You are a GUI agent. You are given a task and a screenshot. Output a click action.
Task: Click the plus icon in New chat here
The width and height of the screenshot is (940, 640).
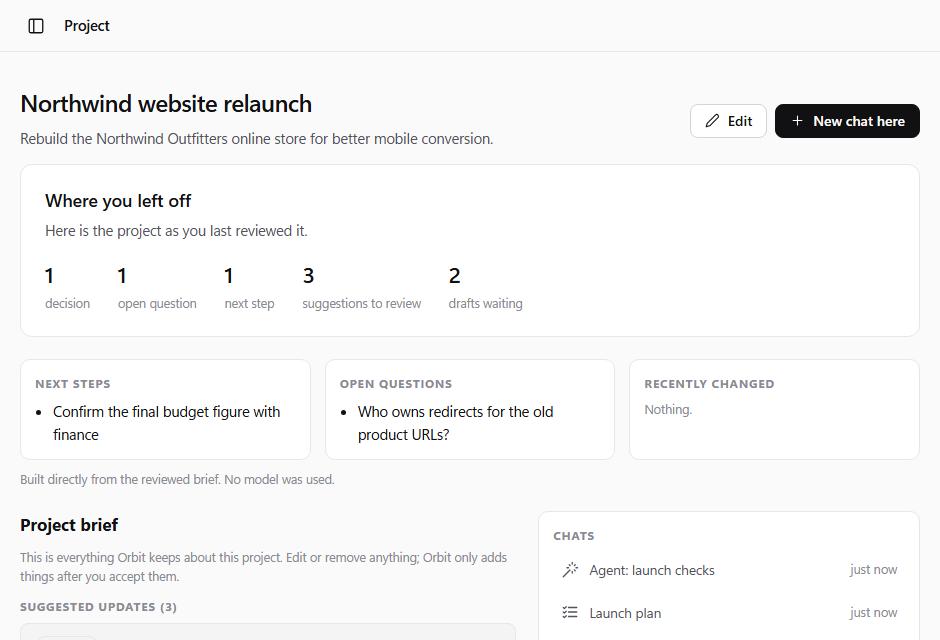pos(797,121)
